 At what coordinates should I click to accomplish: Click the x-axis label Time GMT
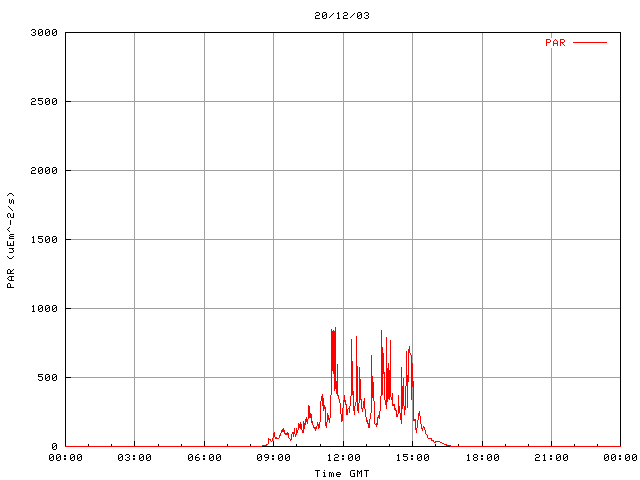point(342,473)
